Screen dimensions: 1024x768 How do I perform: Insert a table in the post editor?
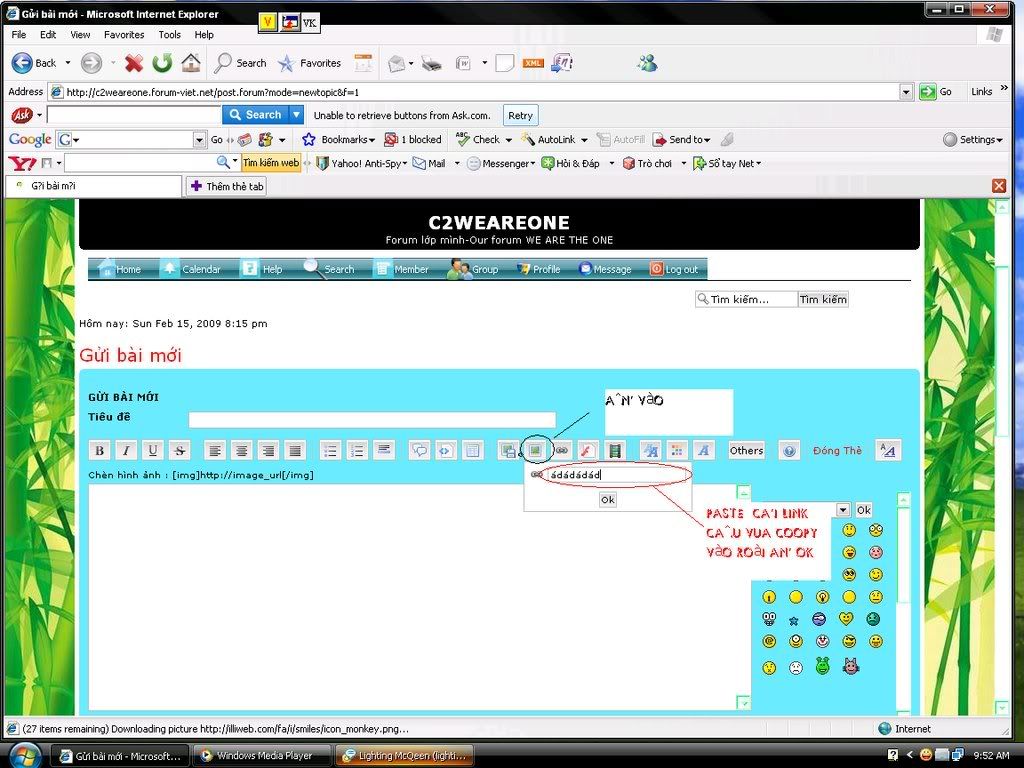pyautogui.click(x=473, y=450)
